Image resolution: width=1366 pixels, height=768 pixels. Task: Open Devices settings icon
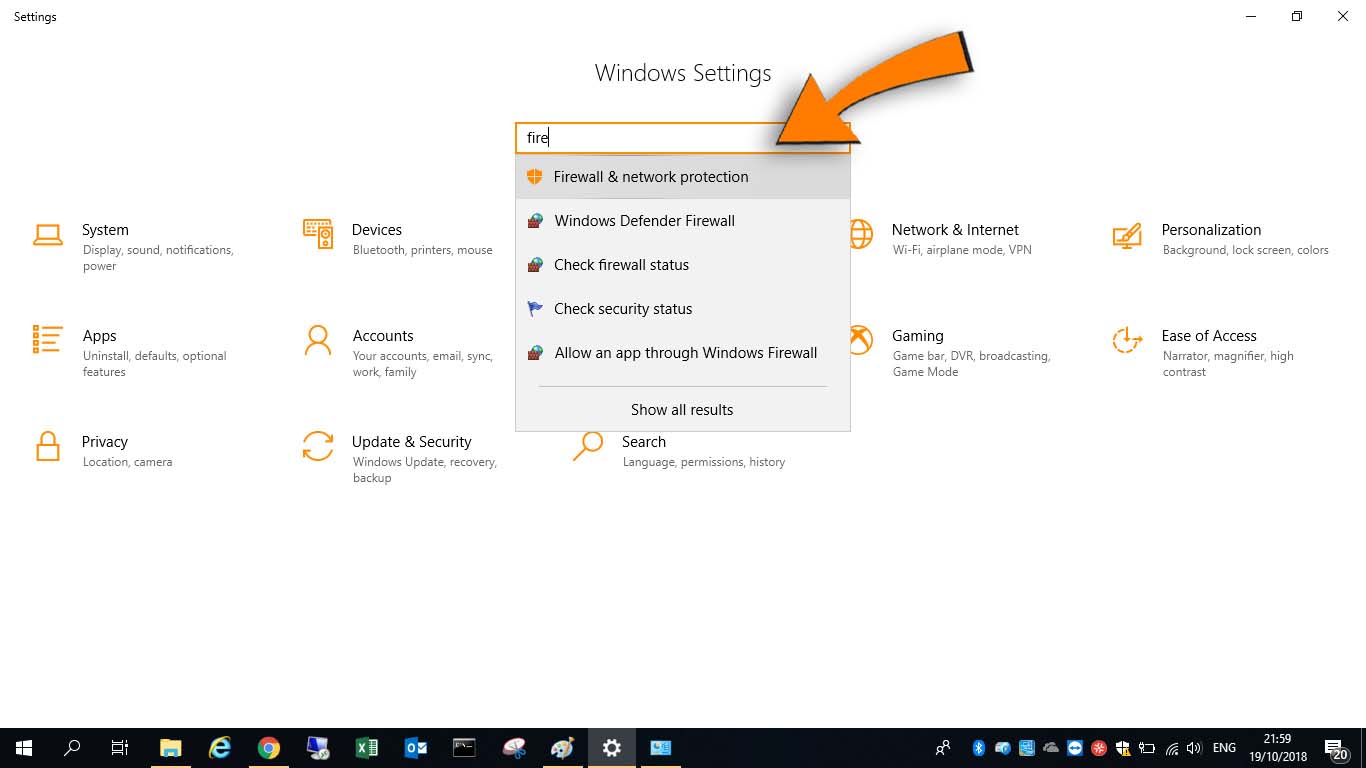(318, 235)
